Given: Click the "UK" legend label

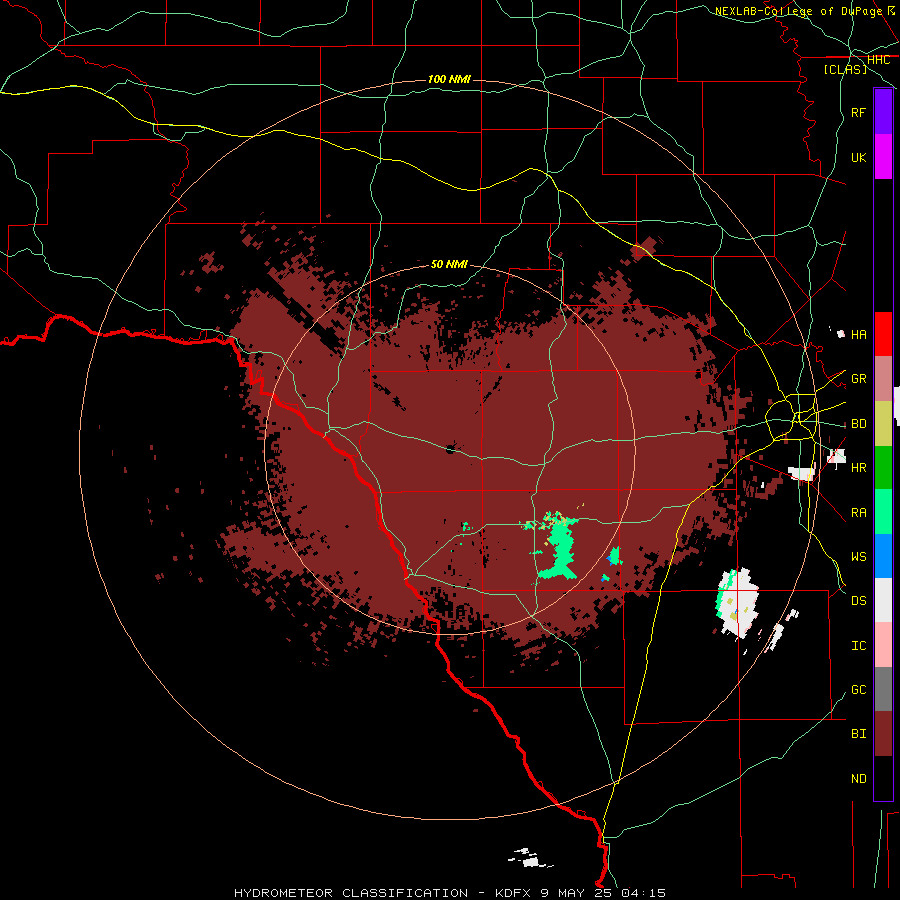Looking at the screenshot, I should point(858,157).
